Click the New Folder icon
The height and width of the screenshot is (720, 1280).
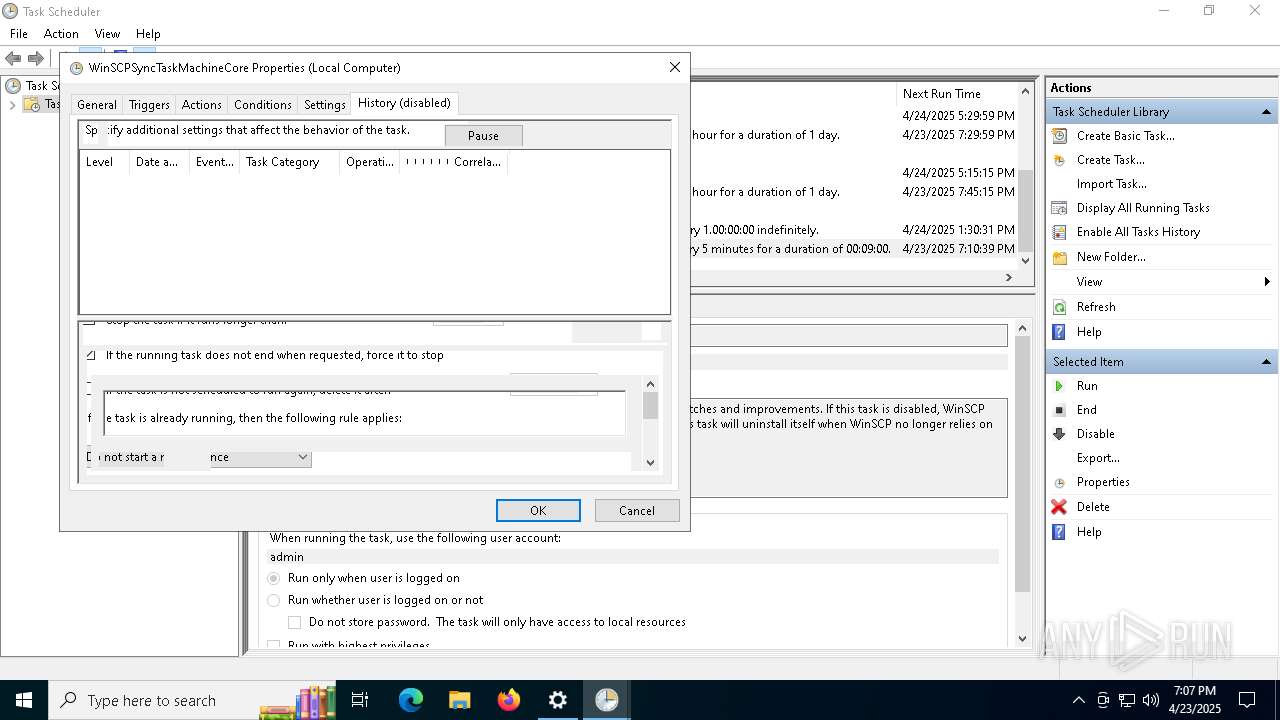[x=1059, y=257]
